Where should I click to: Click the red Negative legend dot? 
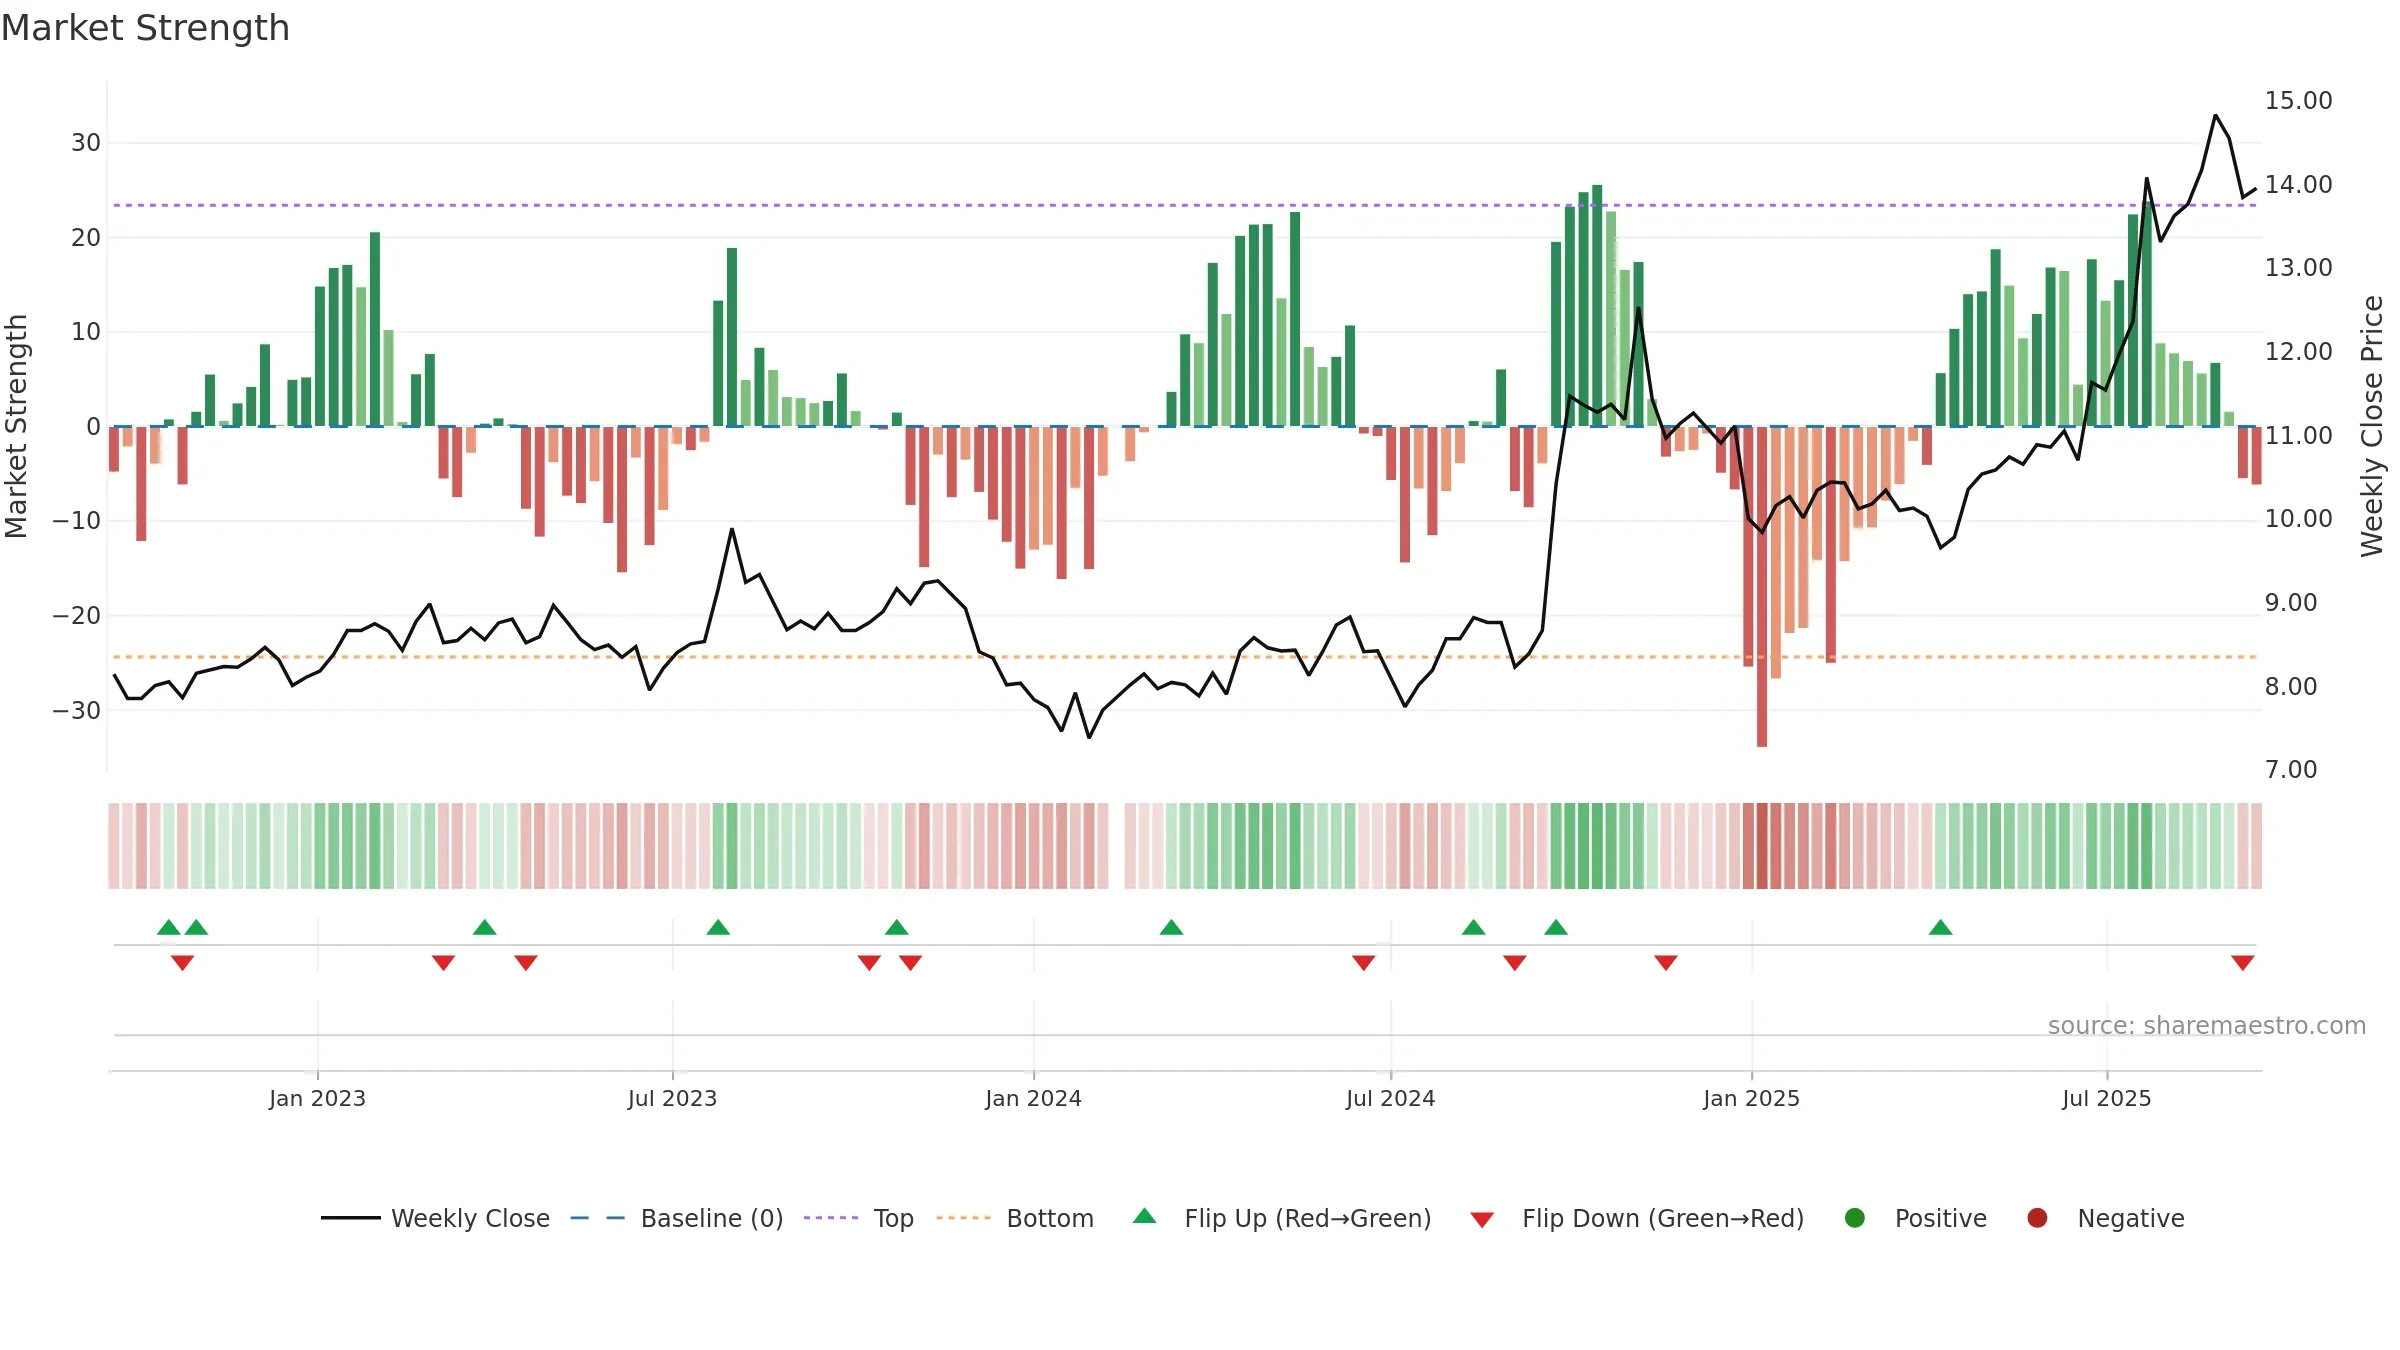[x=2037, y=1218]
